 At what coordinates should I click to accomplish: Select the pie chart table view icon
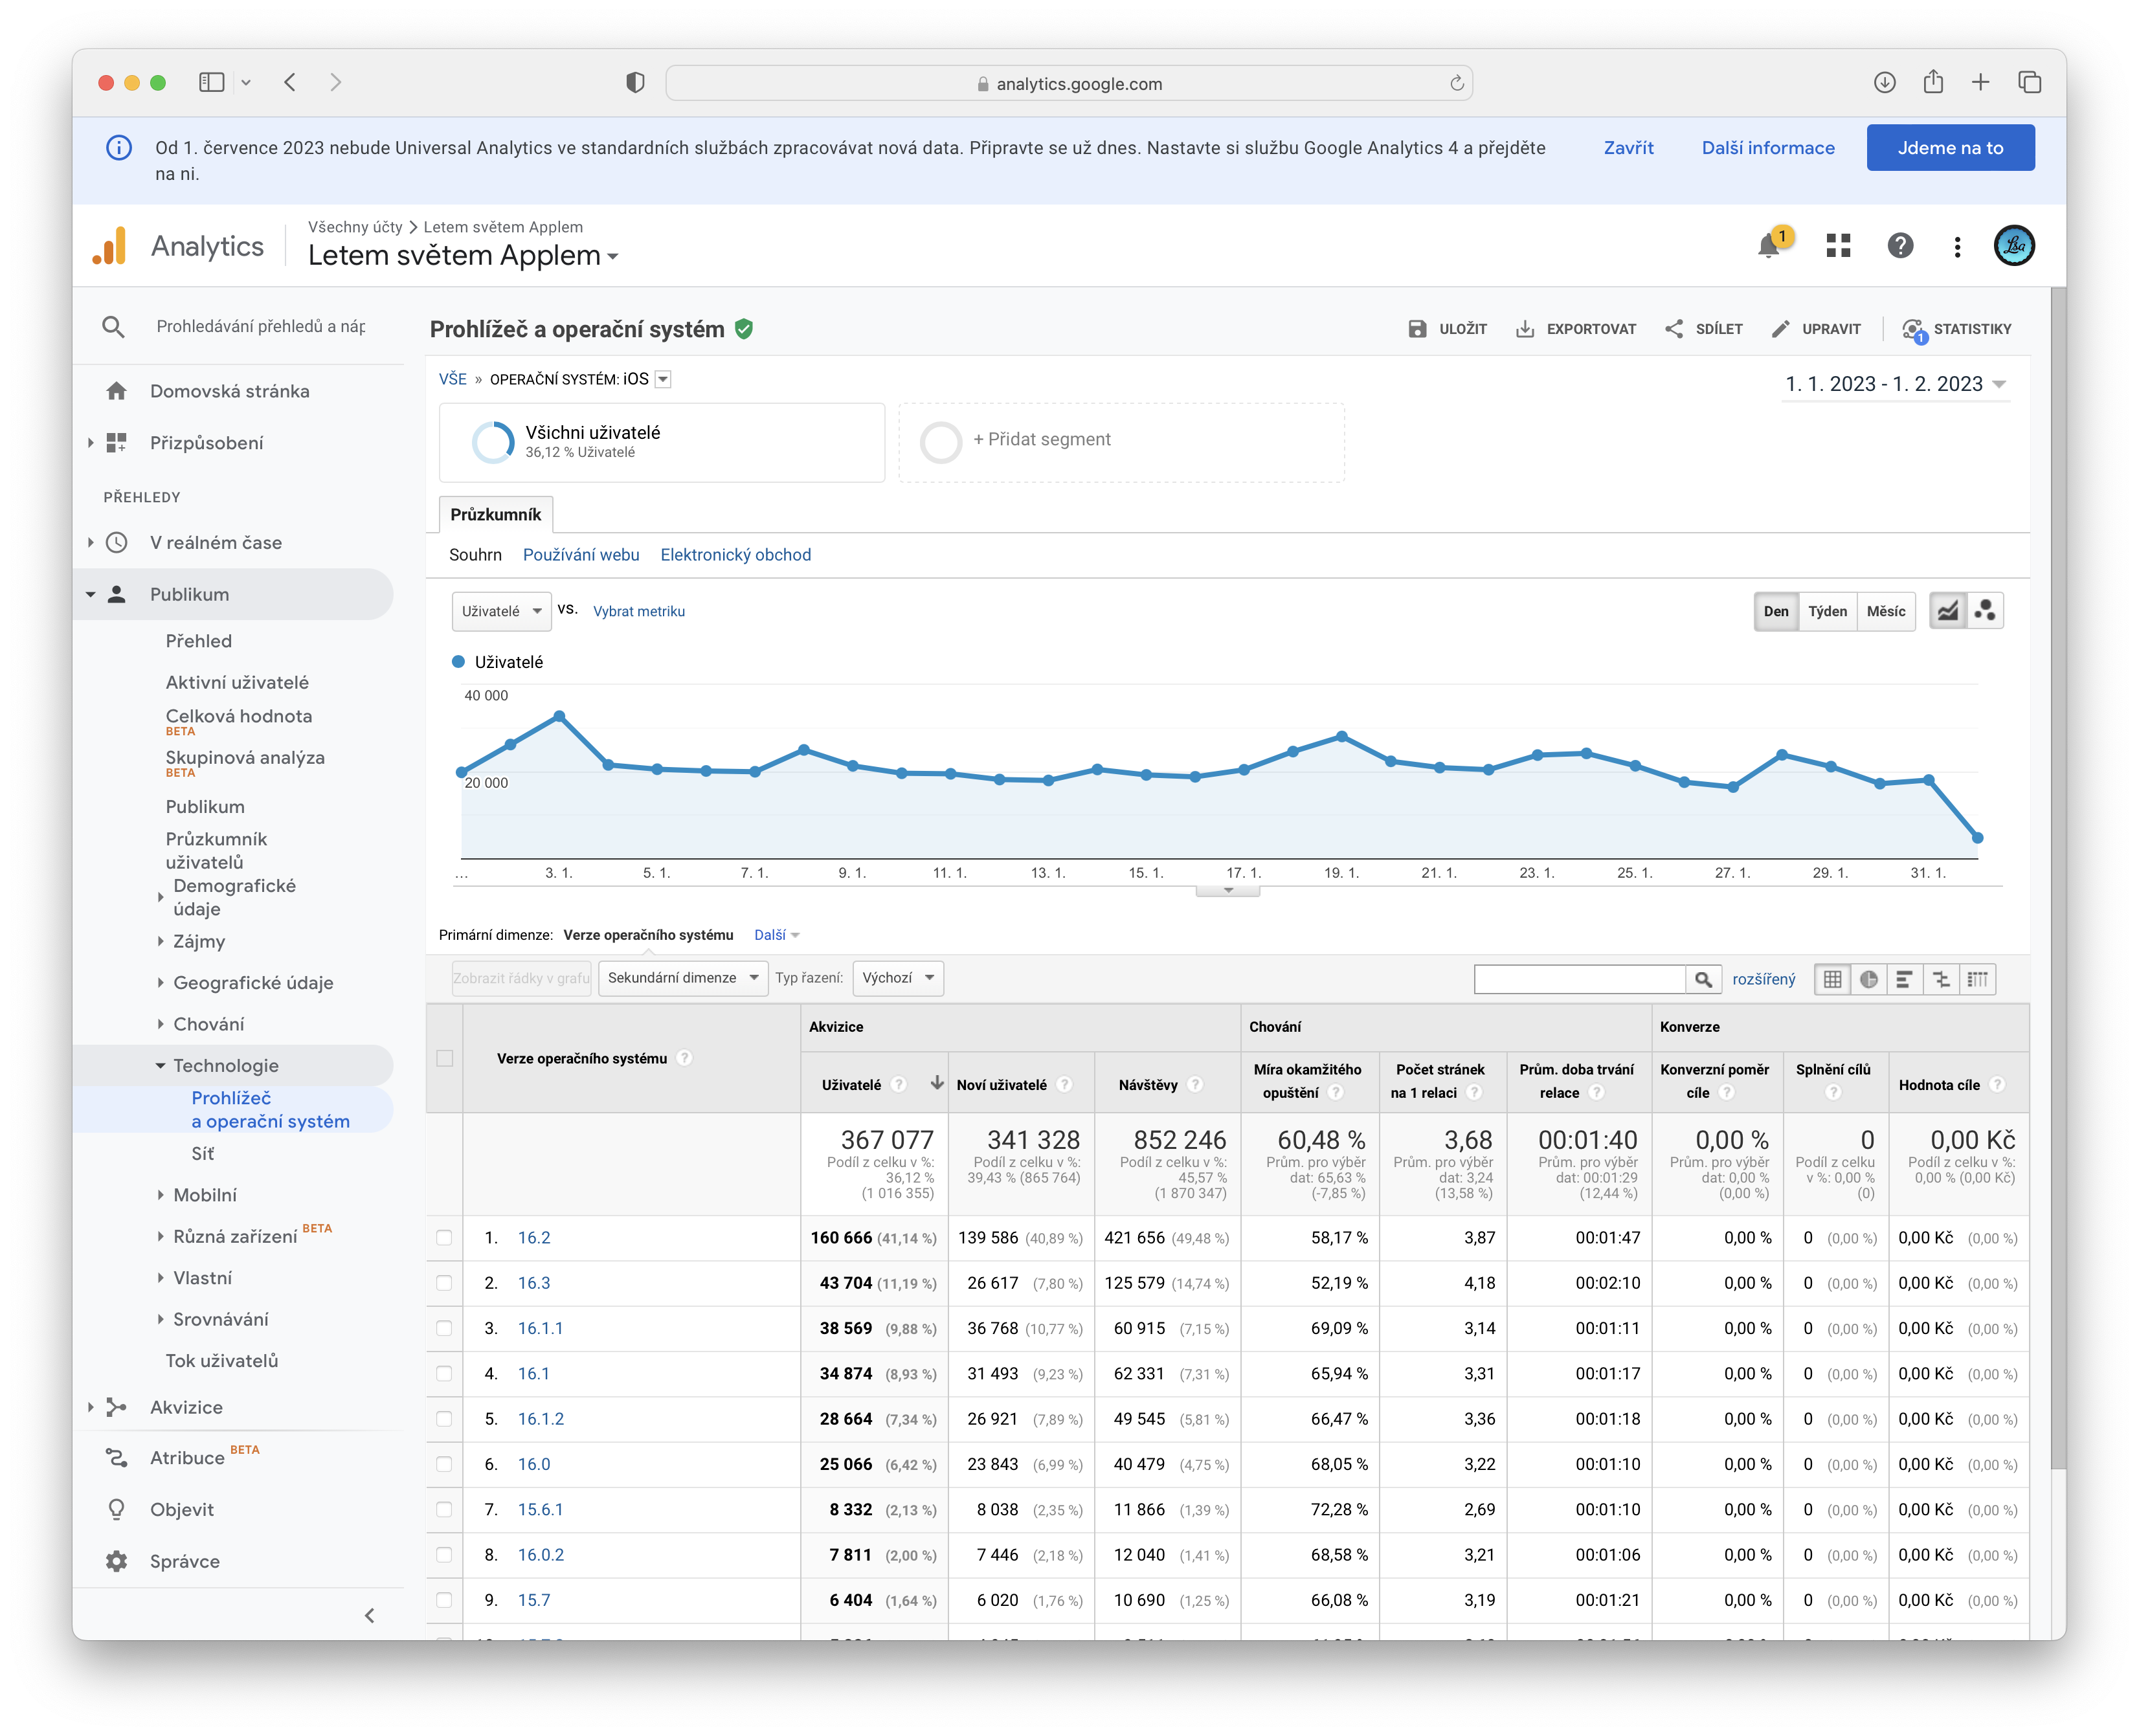pyautogui.click(x=1868, y=979)
